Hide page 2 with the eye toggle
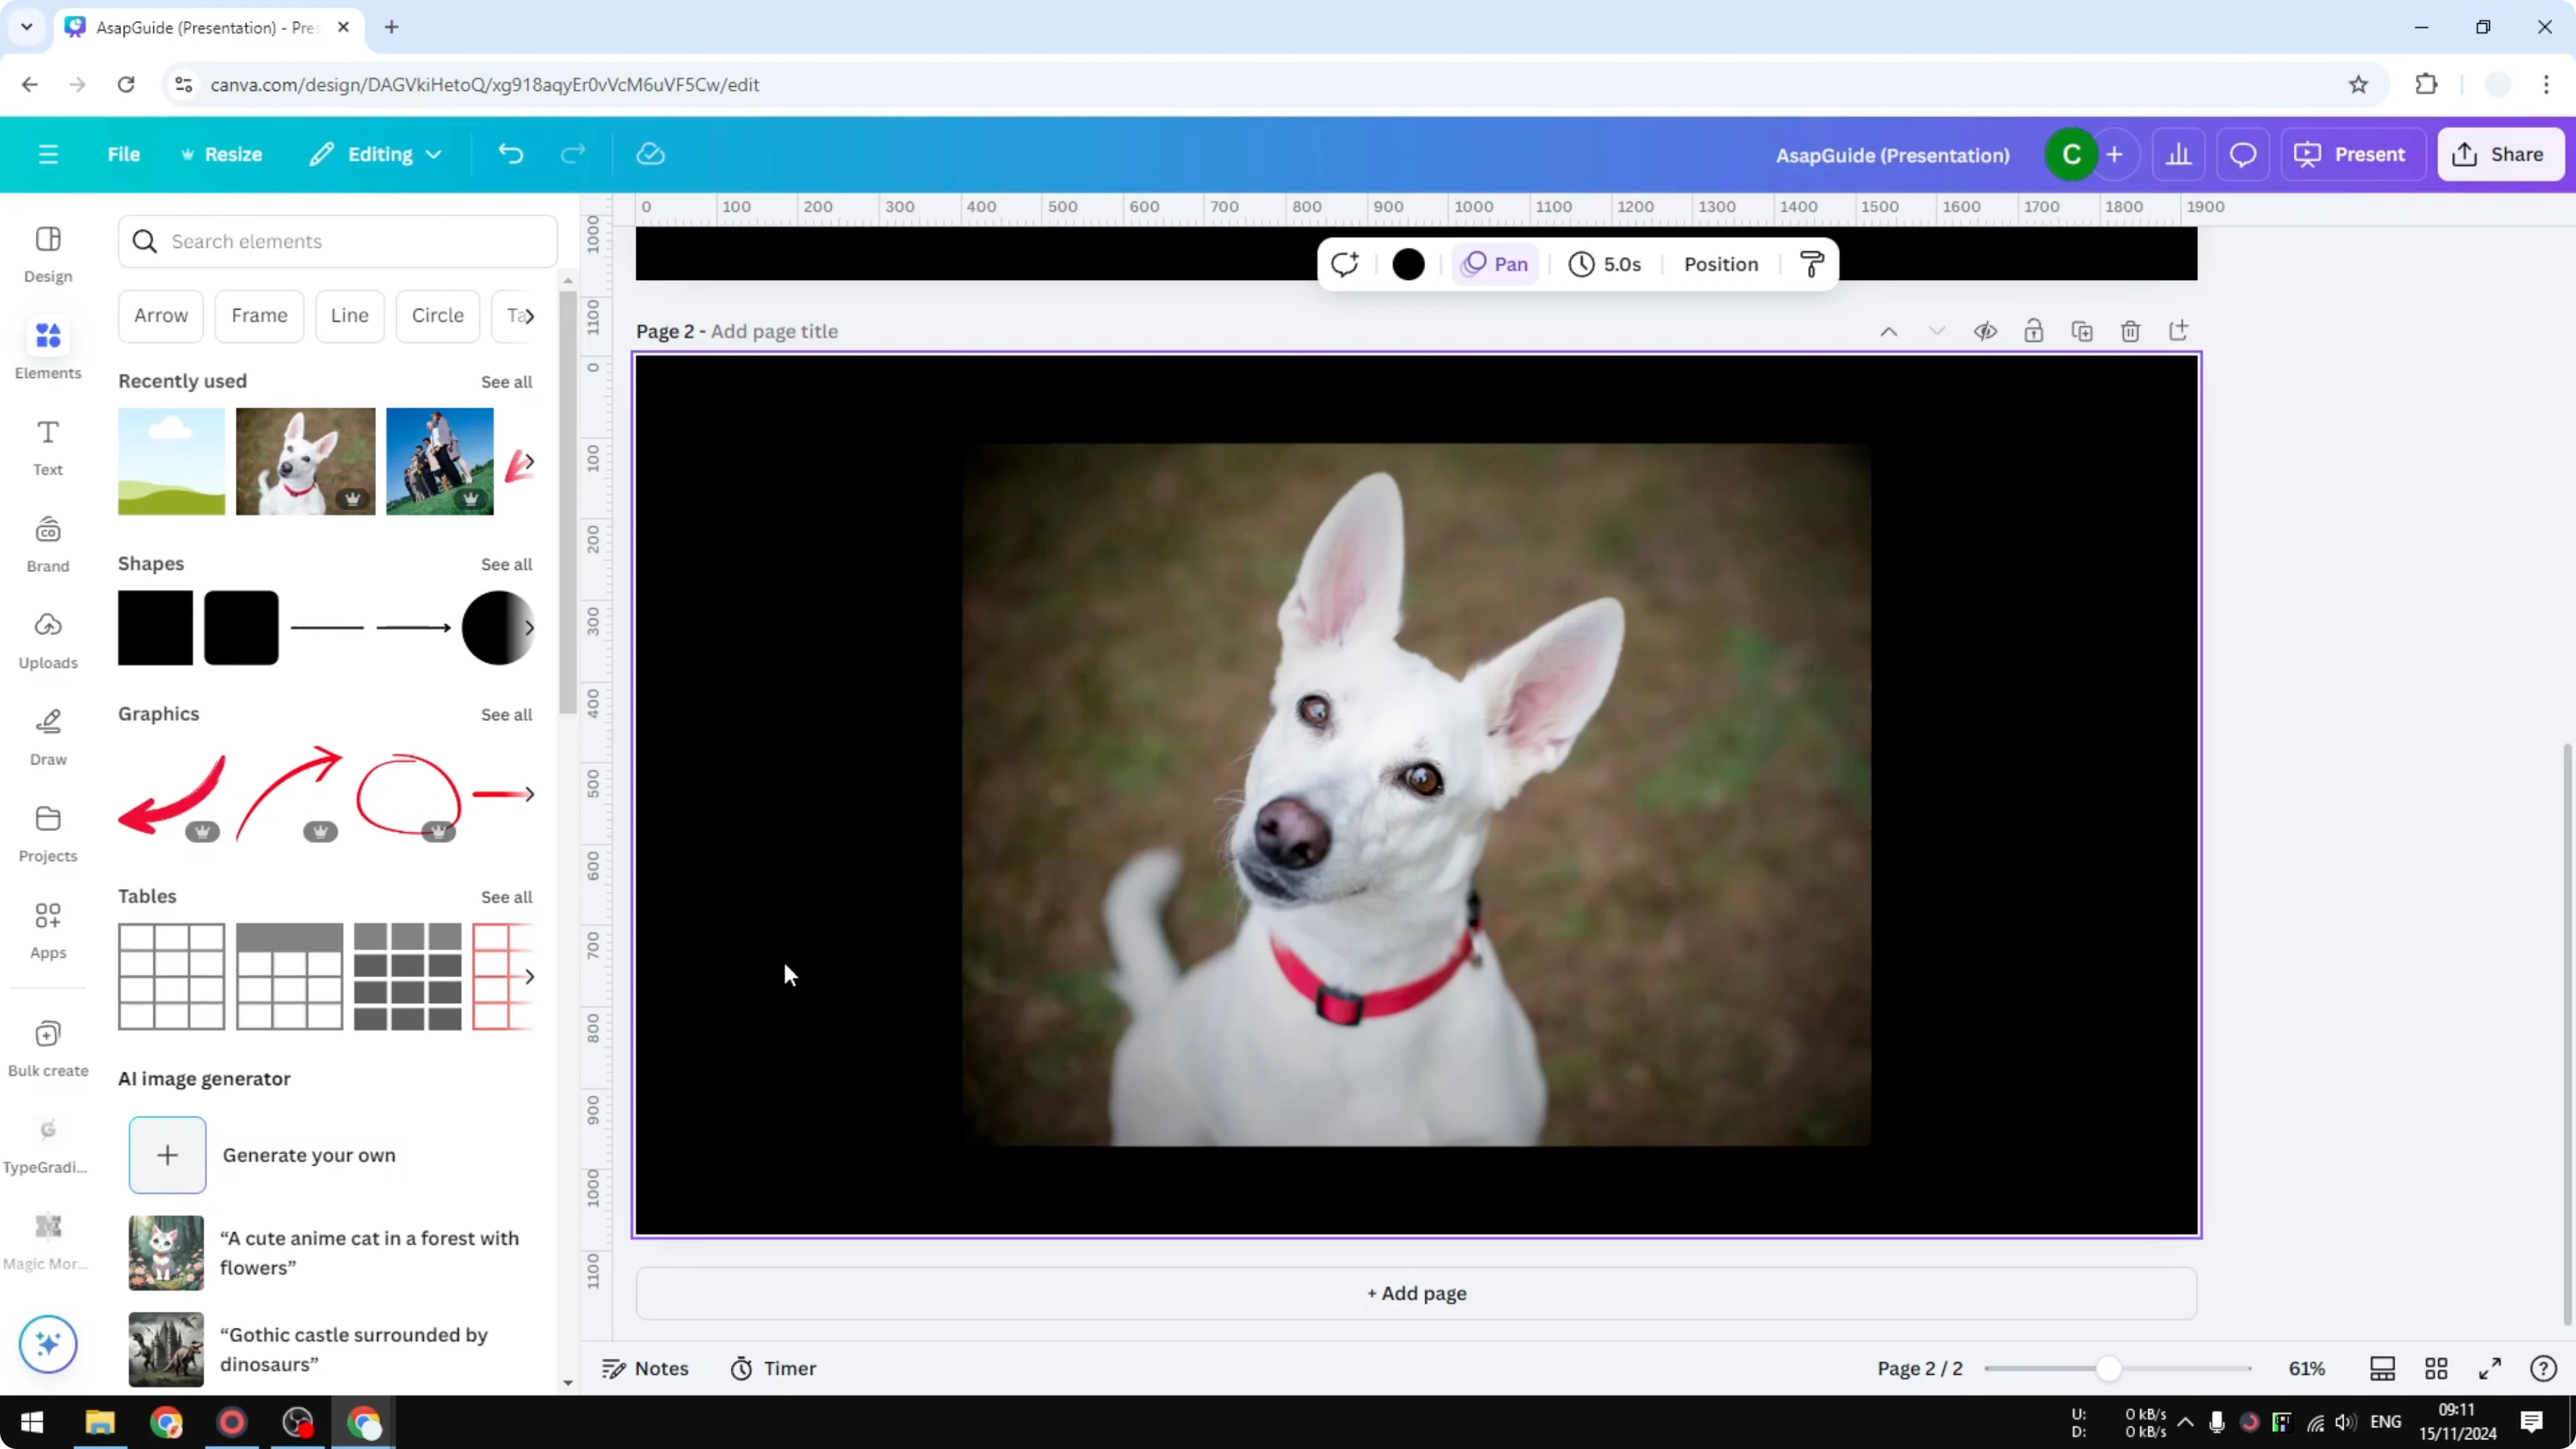 coord(1986,330)
